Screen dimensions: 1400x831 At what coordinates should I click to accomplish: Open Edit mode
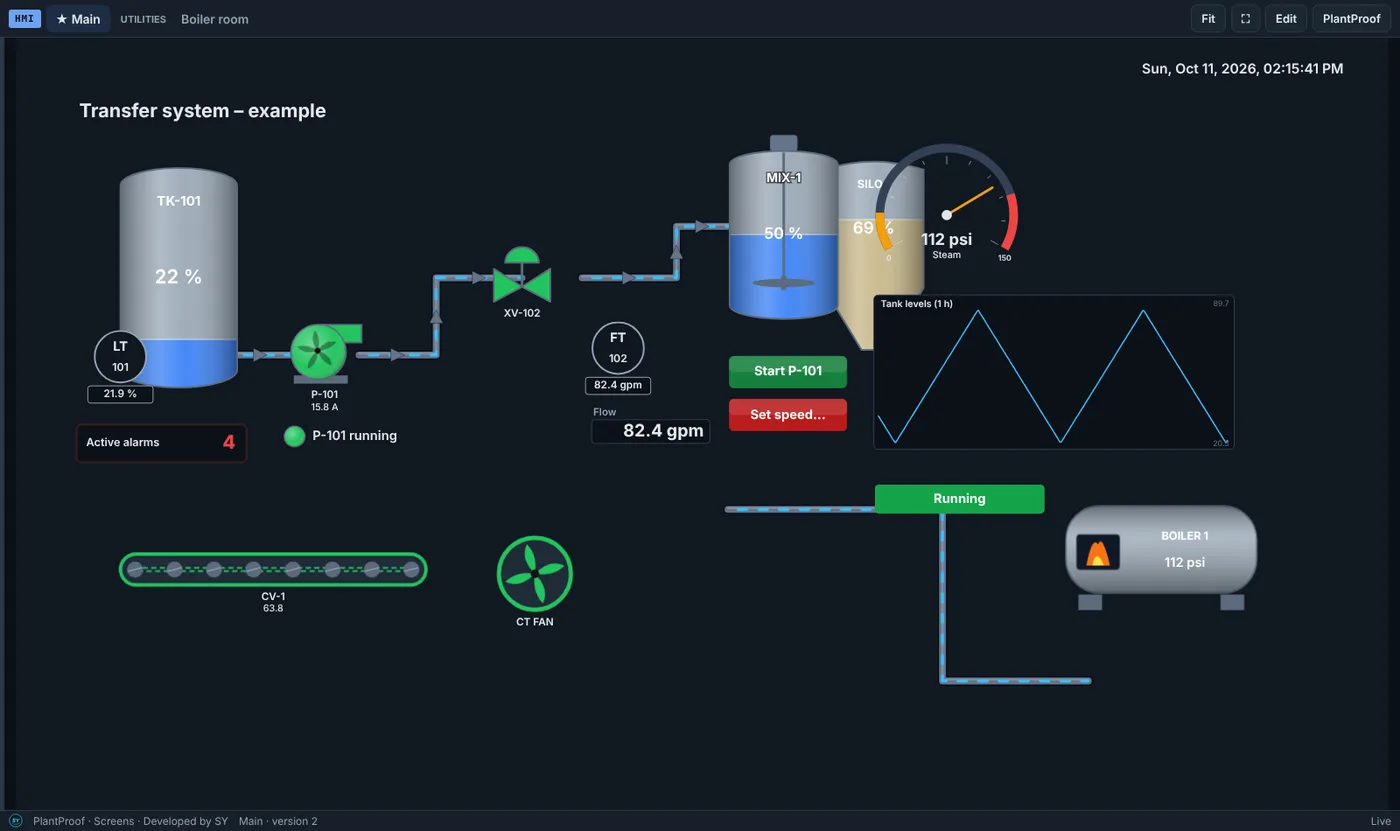point(1286,19)
